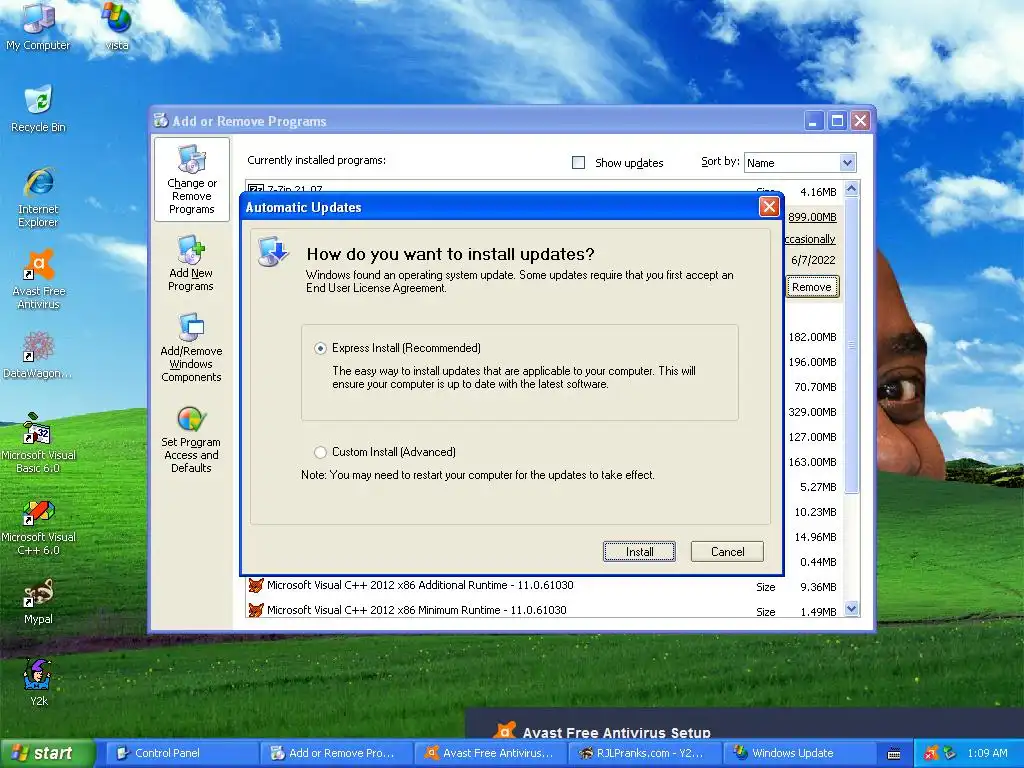Launch Microsoft Visual Basic 6.0 shortcut
The width and height of the screenshot is (1024, 768).
(x=39, y=443)
